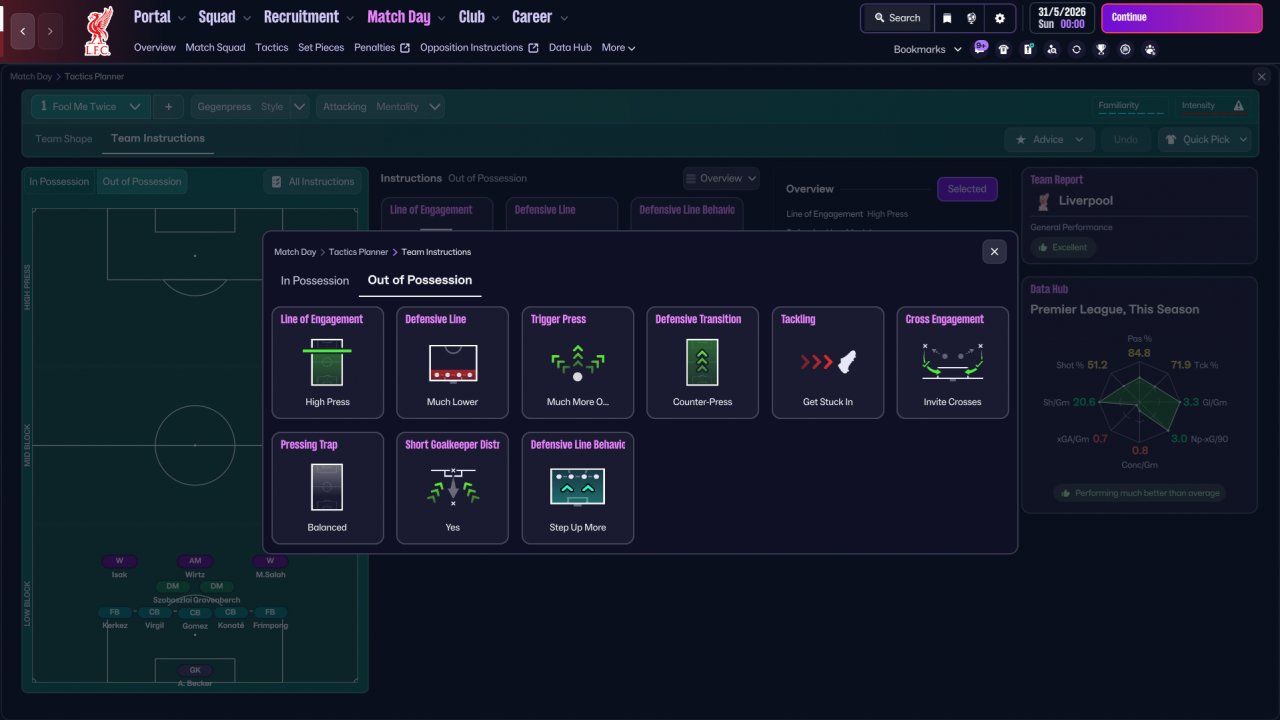1280x720 pixels.
Task: Open the Pressing Trap Balanced card
Action: pyautogui.click(x=327, y=488)
